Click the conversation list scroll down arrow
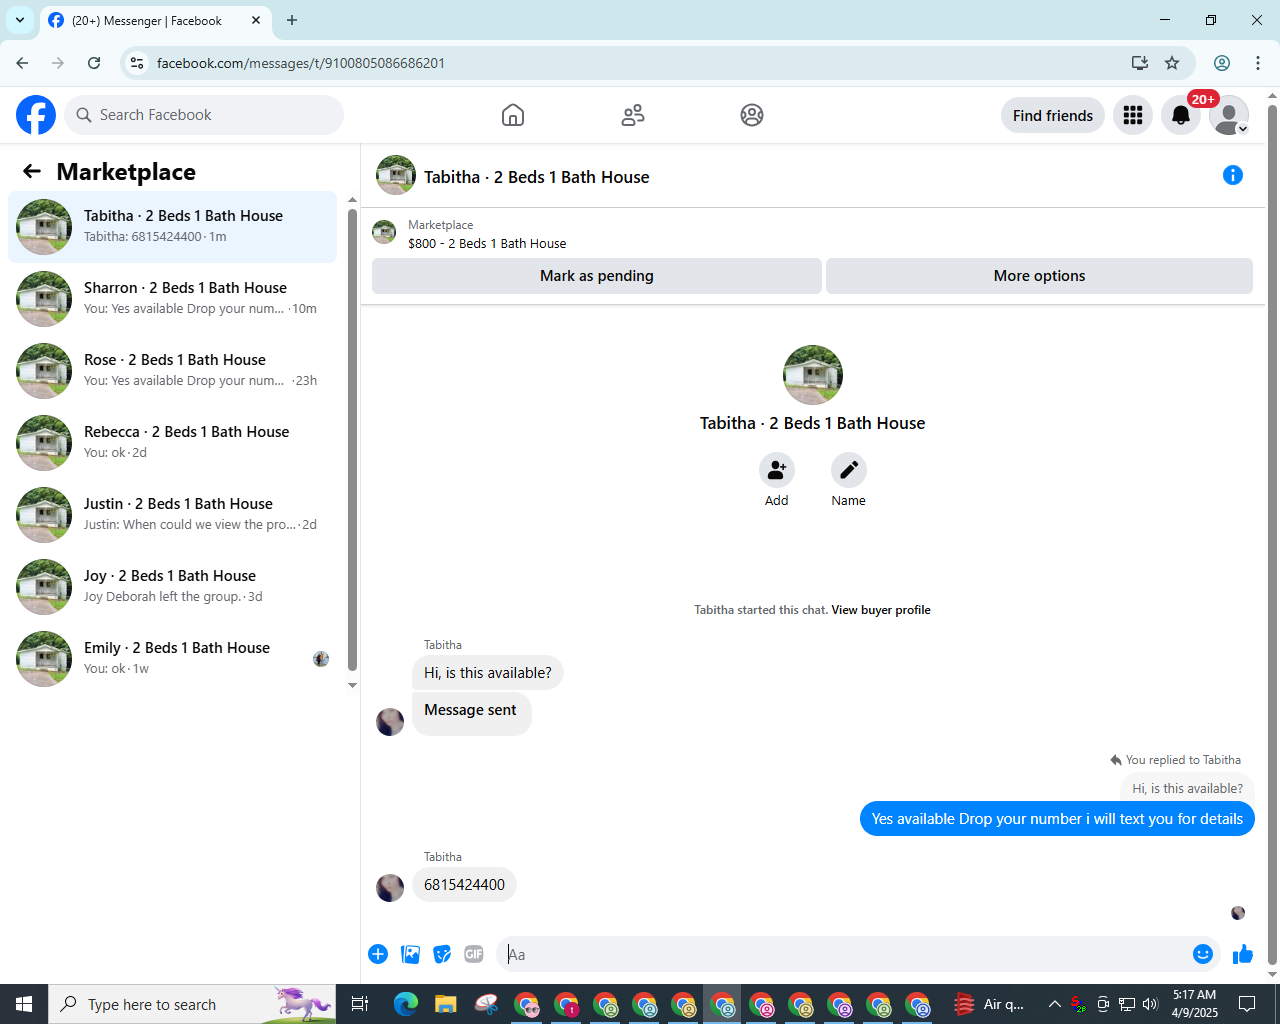Screen dimensions: 1280x1024 [352, 685]
